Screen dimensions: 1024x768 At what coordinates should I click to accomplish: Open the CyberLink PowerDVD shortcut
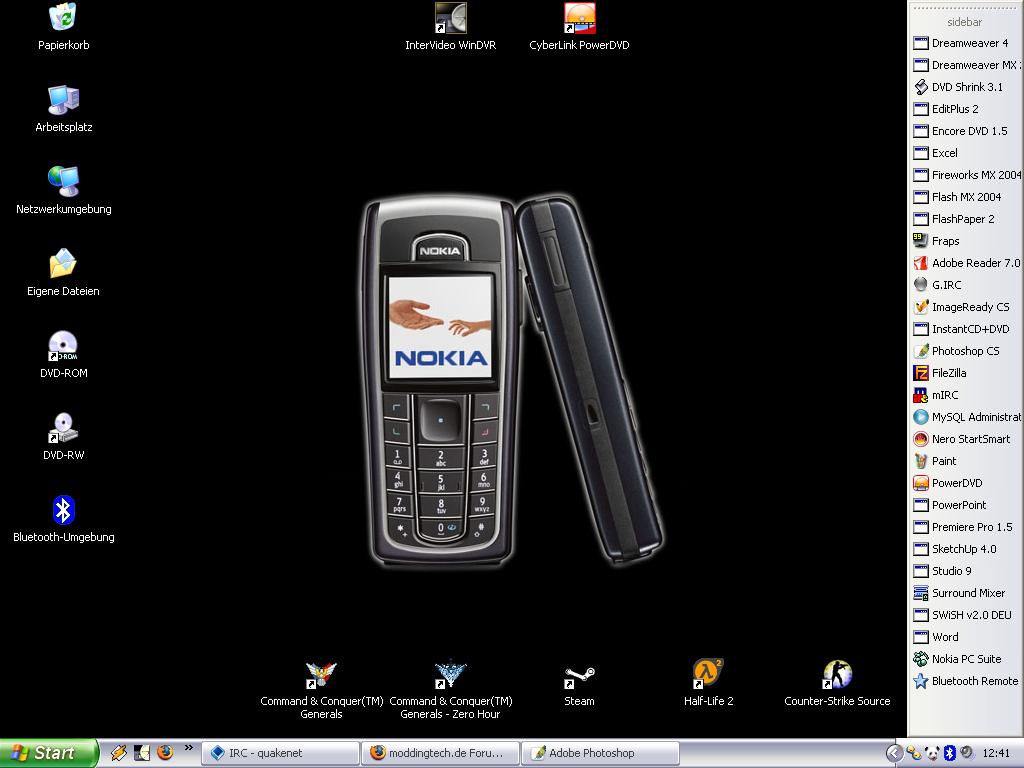(579, 19)
